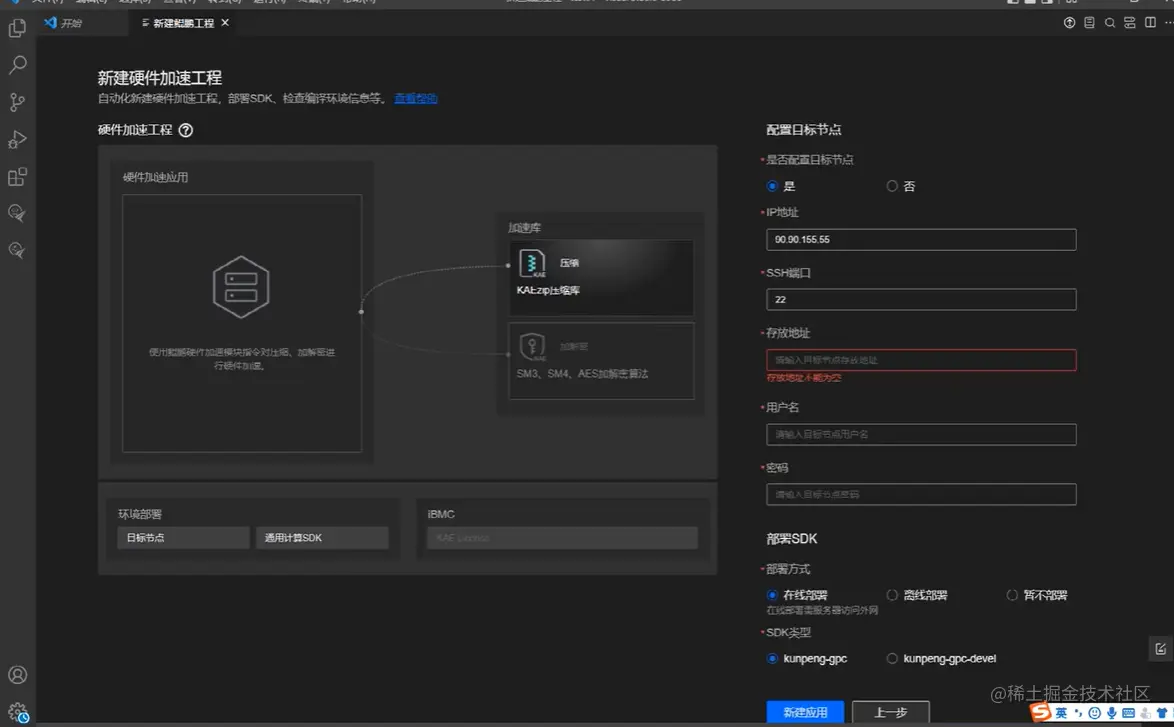Click the iBMC label
Image resolution: width=1174 pixels, height=727 pixels.
pyautogui.click(x=441, y=514)
